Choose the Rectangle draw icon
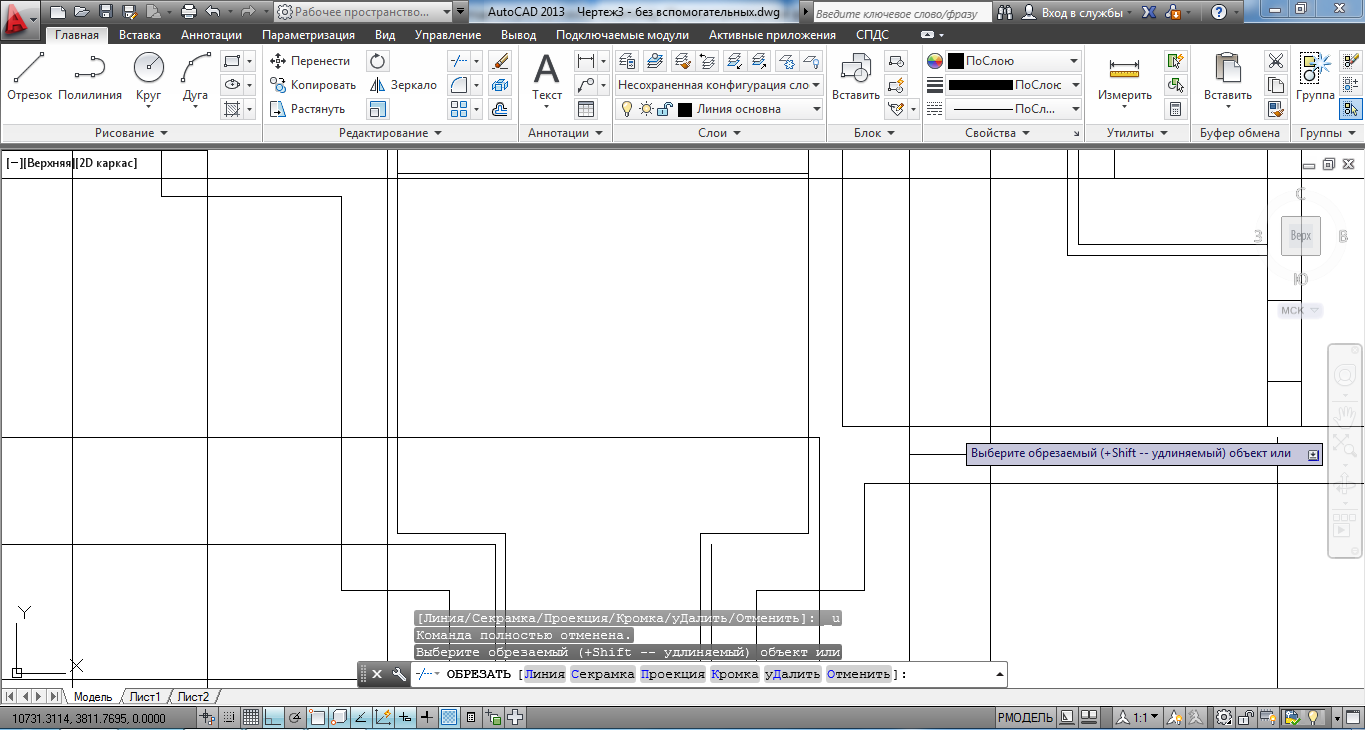1365x730 pixels. (232, 61)
